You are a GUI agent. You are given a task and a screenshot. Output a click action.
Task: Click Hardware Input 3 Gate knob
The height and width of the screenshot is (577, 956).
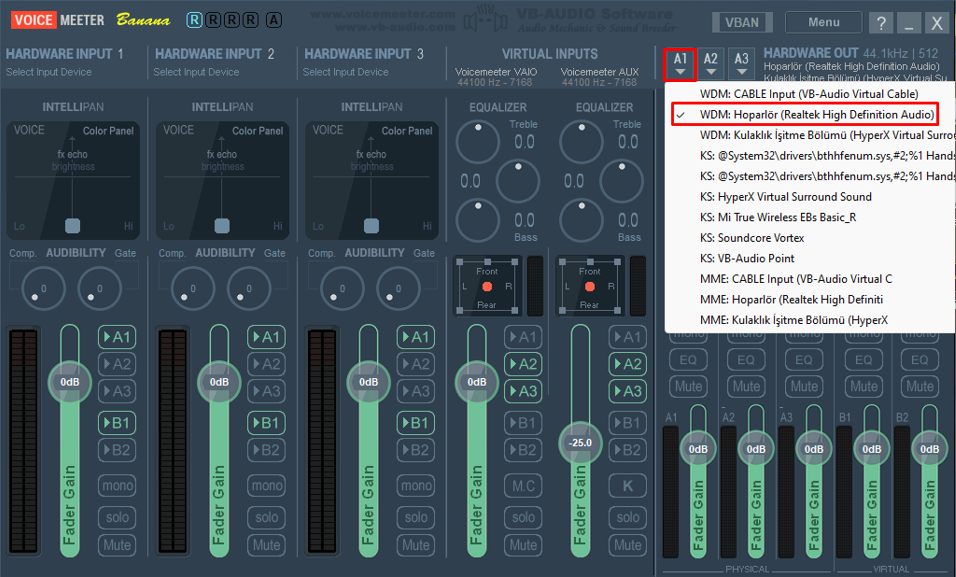[x=398, y=288]
